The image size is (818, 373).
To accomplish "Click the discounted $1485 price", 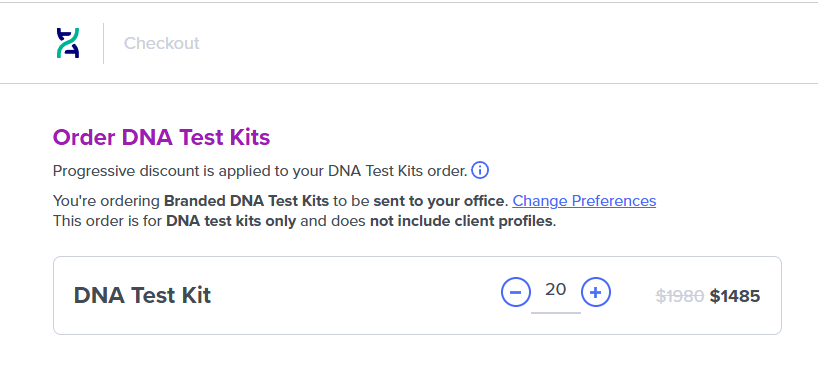I will point(735,296).
